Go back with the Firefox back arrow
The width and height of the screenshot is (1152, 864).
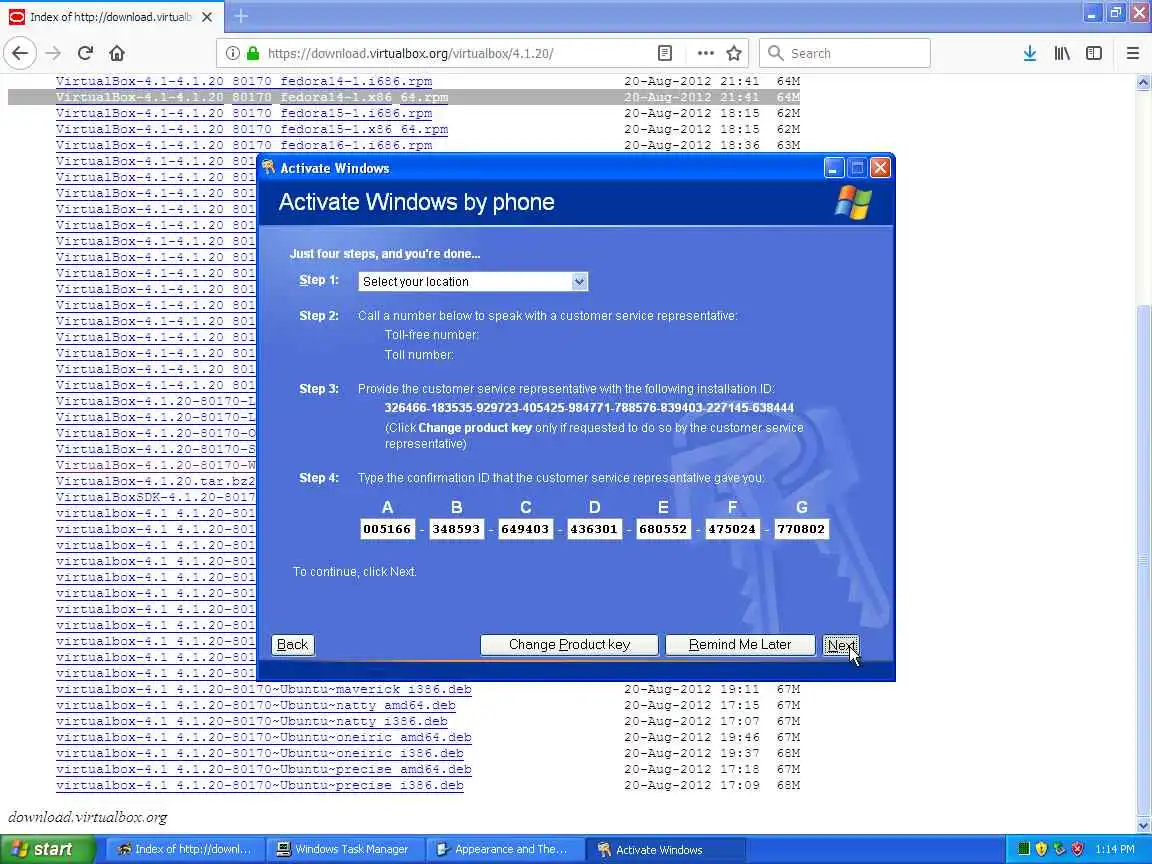coord(20,53)
